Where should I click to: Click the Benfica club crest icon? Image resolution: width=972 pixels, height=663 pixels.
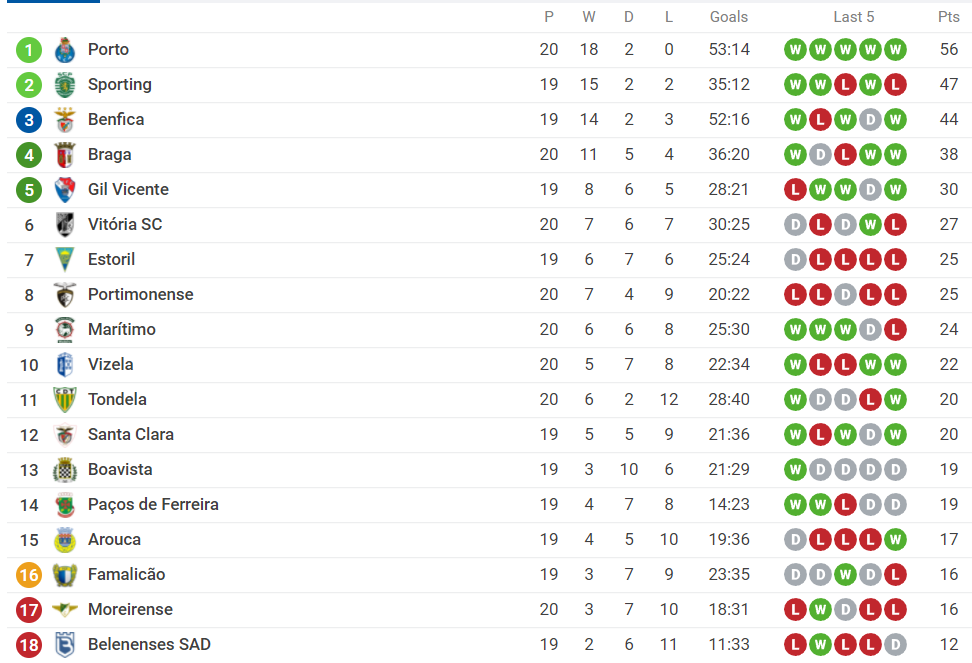tap(65, 120)
